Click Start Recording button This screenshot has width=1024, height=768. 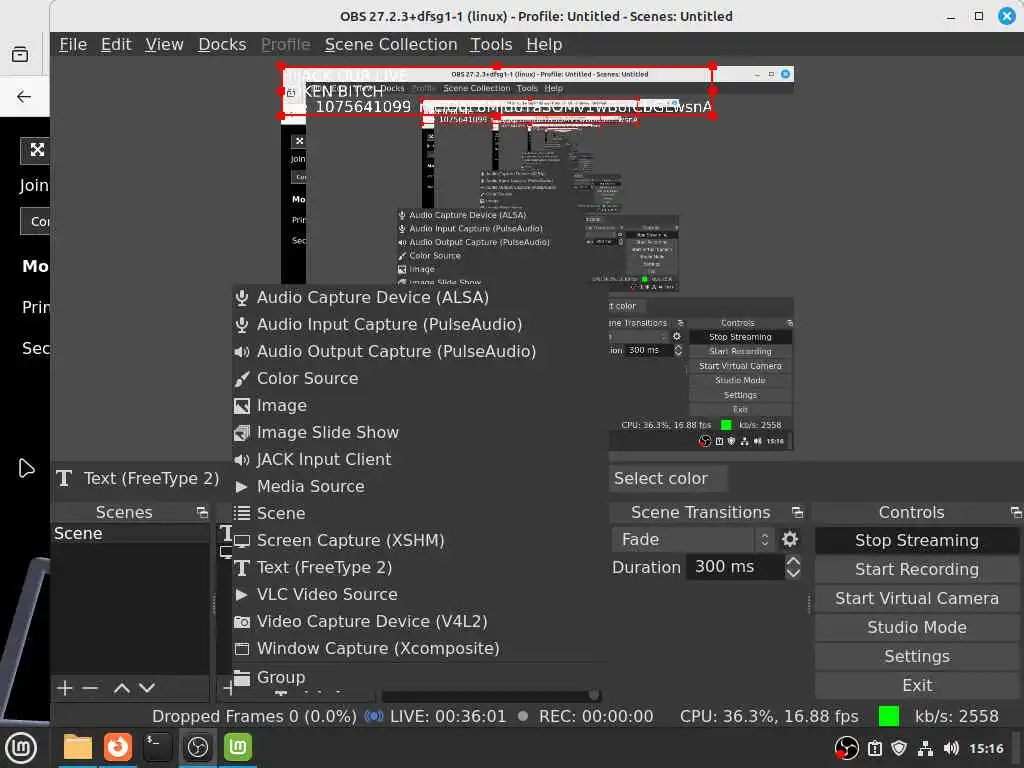917,569
